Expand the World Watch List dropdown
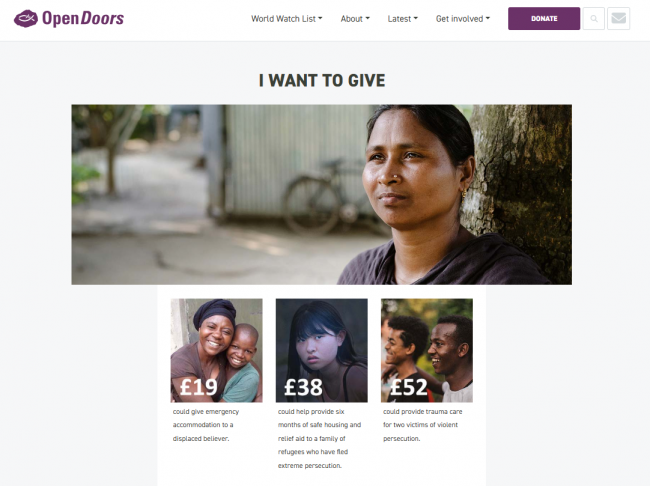The width and height of the screenshot is (650, 486). coord(286,19)
